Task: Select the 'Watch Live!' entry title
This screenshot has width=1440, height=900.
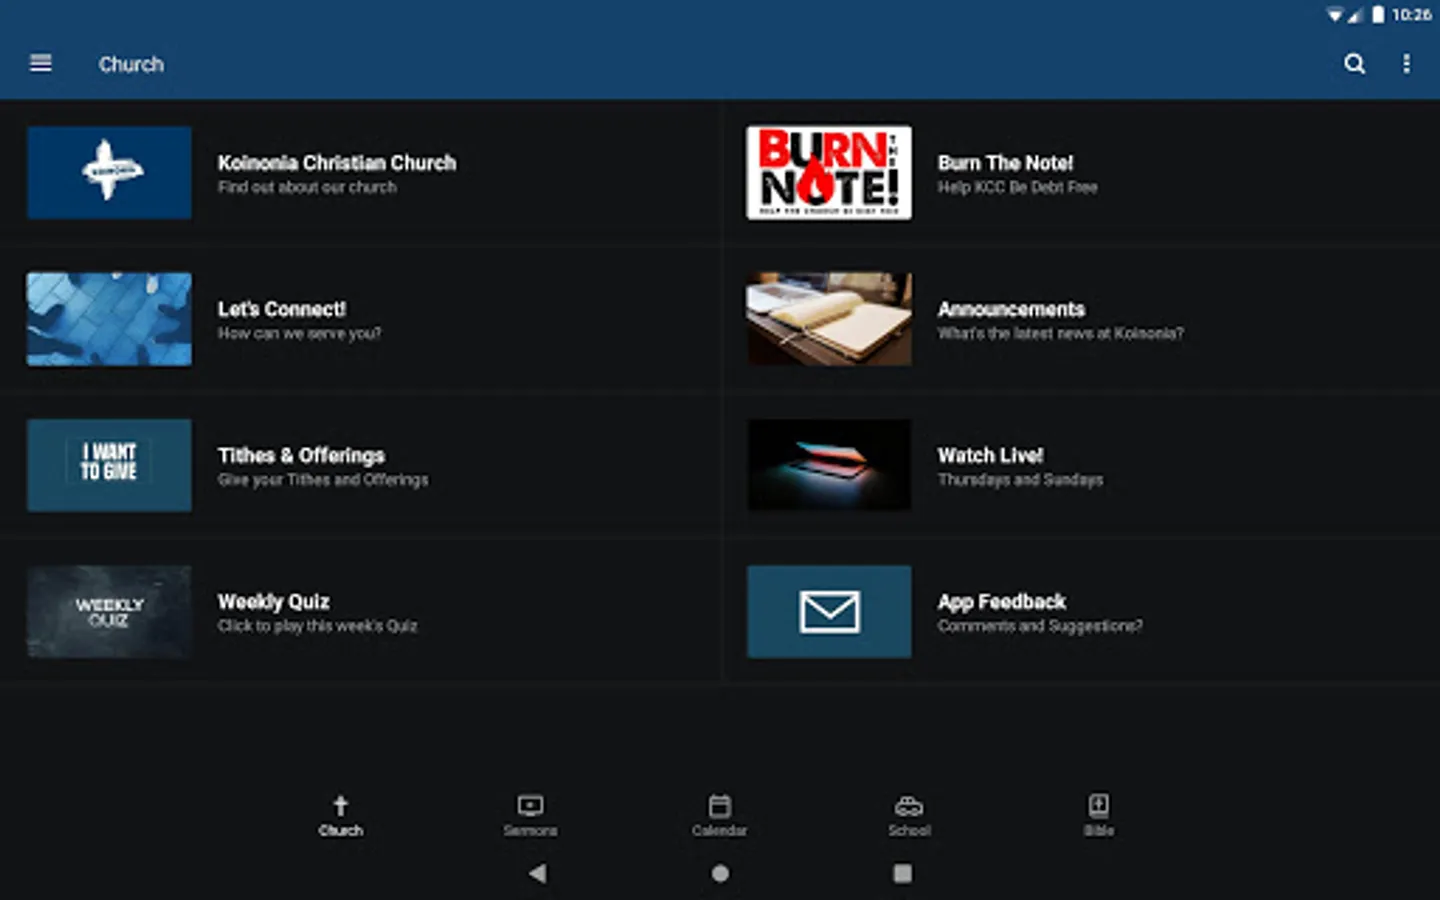Action: (x=990, y=455)
